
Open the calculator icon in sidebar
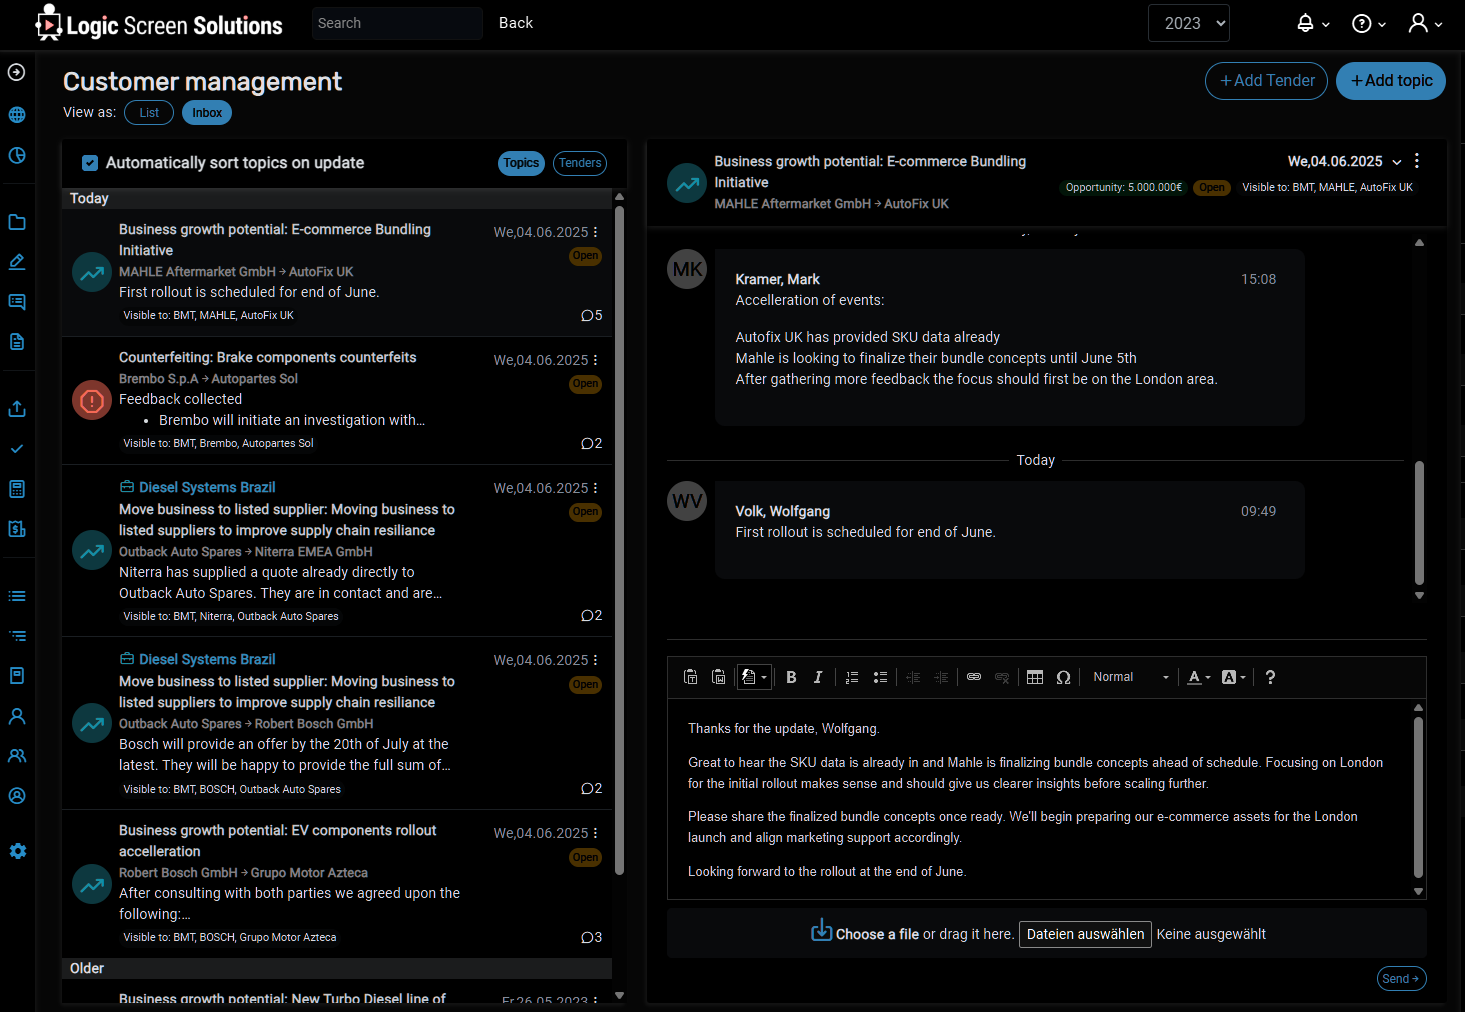(x=17, y=489)
